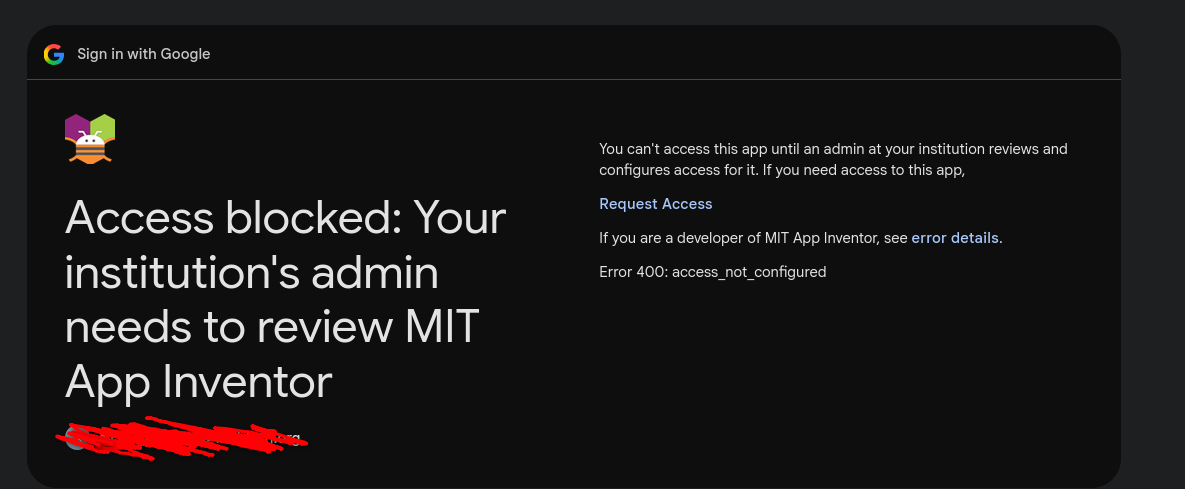Click the green hexagon of App Inventor logo
The image size is (1185, 489).
coord(104,126)
